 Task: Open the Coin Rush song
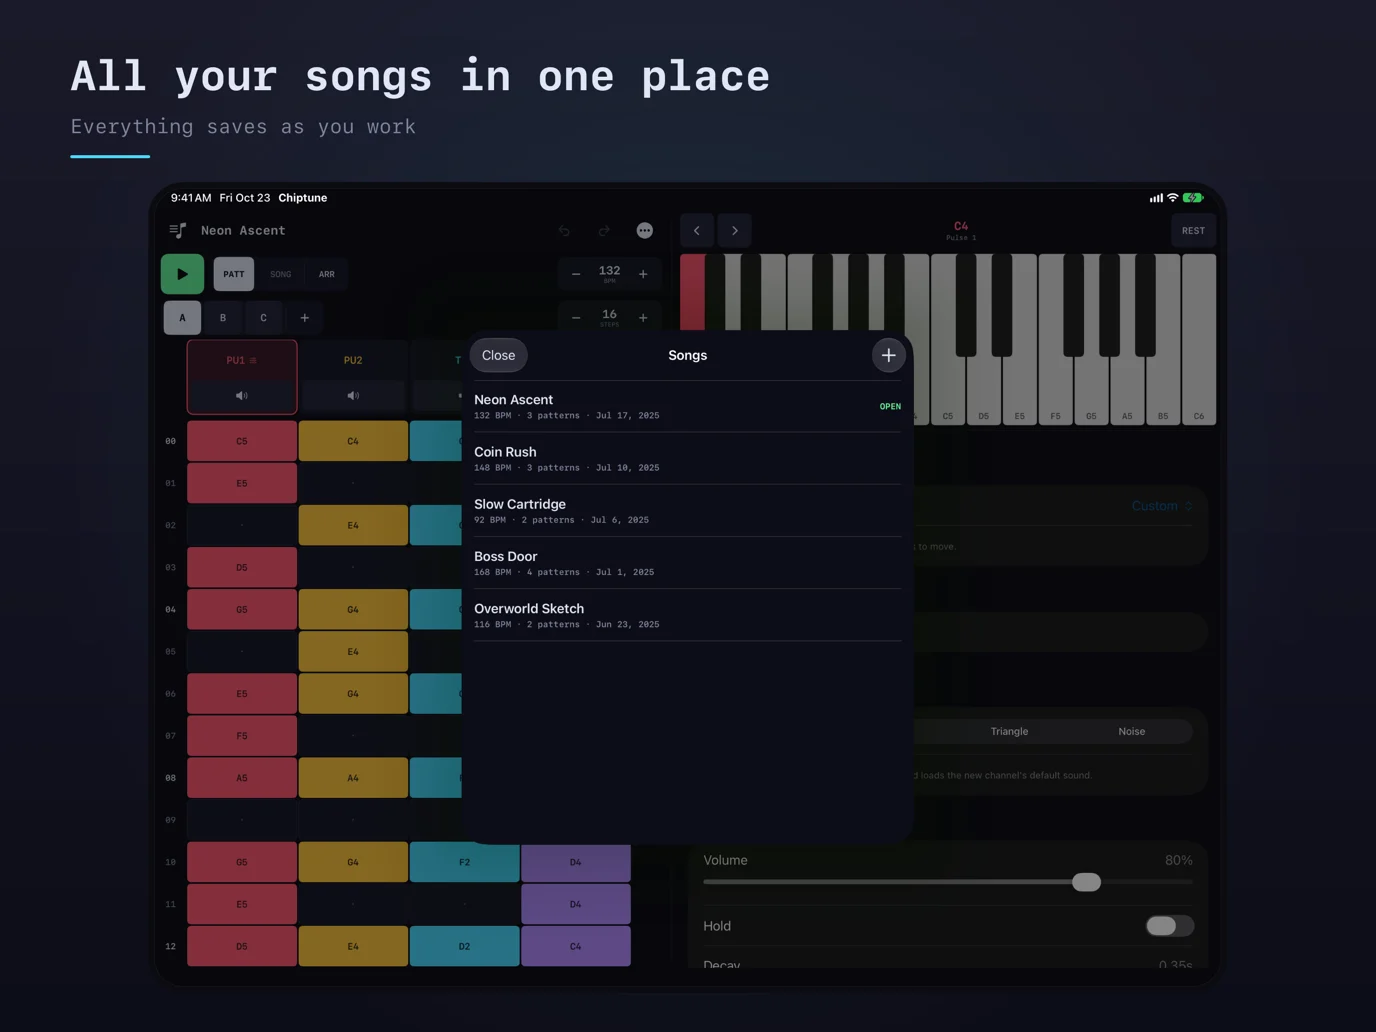(x=687, y=459)
